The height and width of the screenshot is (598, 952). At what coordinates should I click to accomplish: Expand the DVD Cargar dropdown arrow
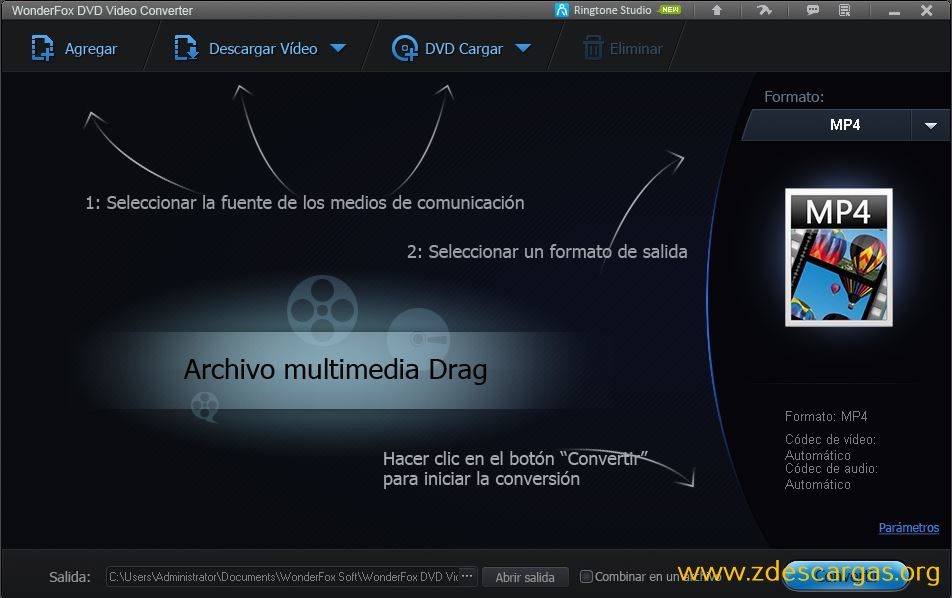pyautogui.click(x=523, y=48)
